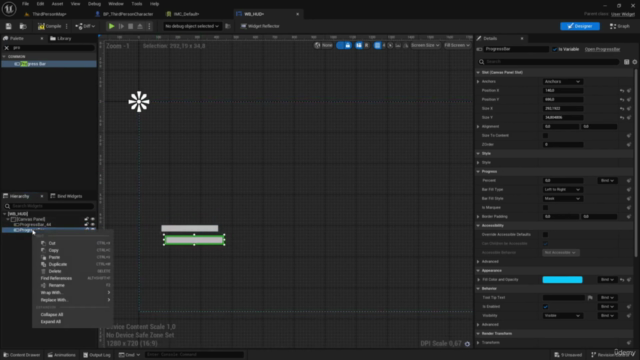Reset Size Y to default arrow
Image resolution: width=640 pixels, height=360 pixels.
622,118
